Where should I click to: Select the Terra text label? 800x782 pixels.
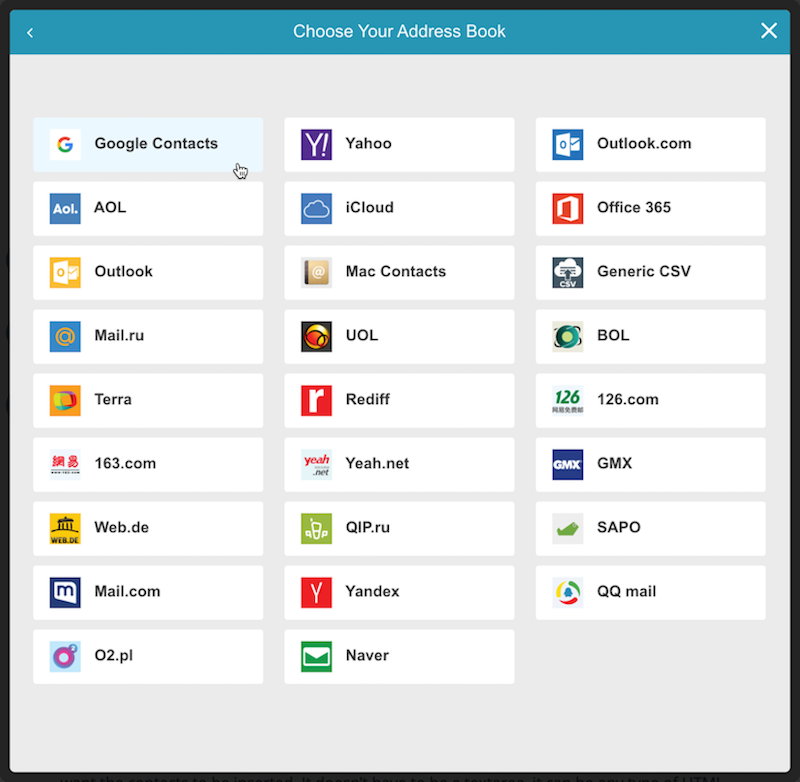pyautogui.click(x=113, y=399)
